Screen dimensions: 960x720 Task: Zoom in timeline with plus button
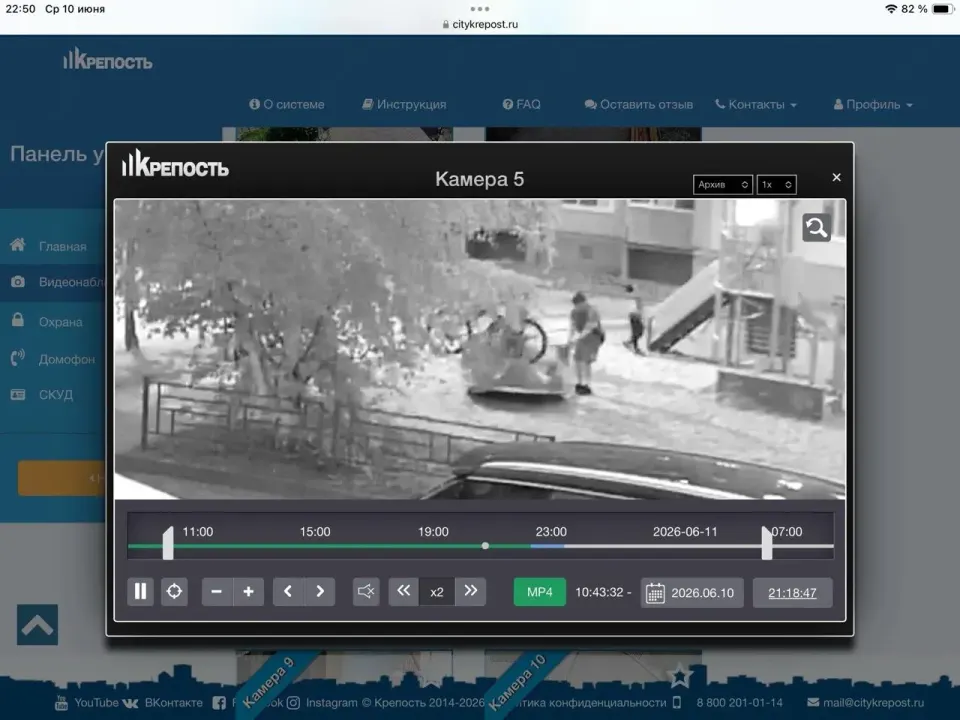pyautogui.click(x=249, y=591)
